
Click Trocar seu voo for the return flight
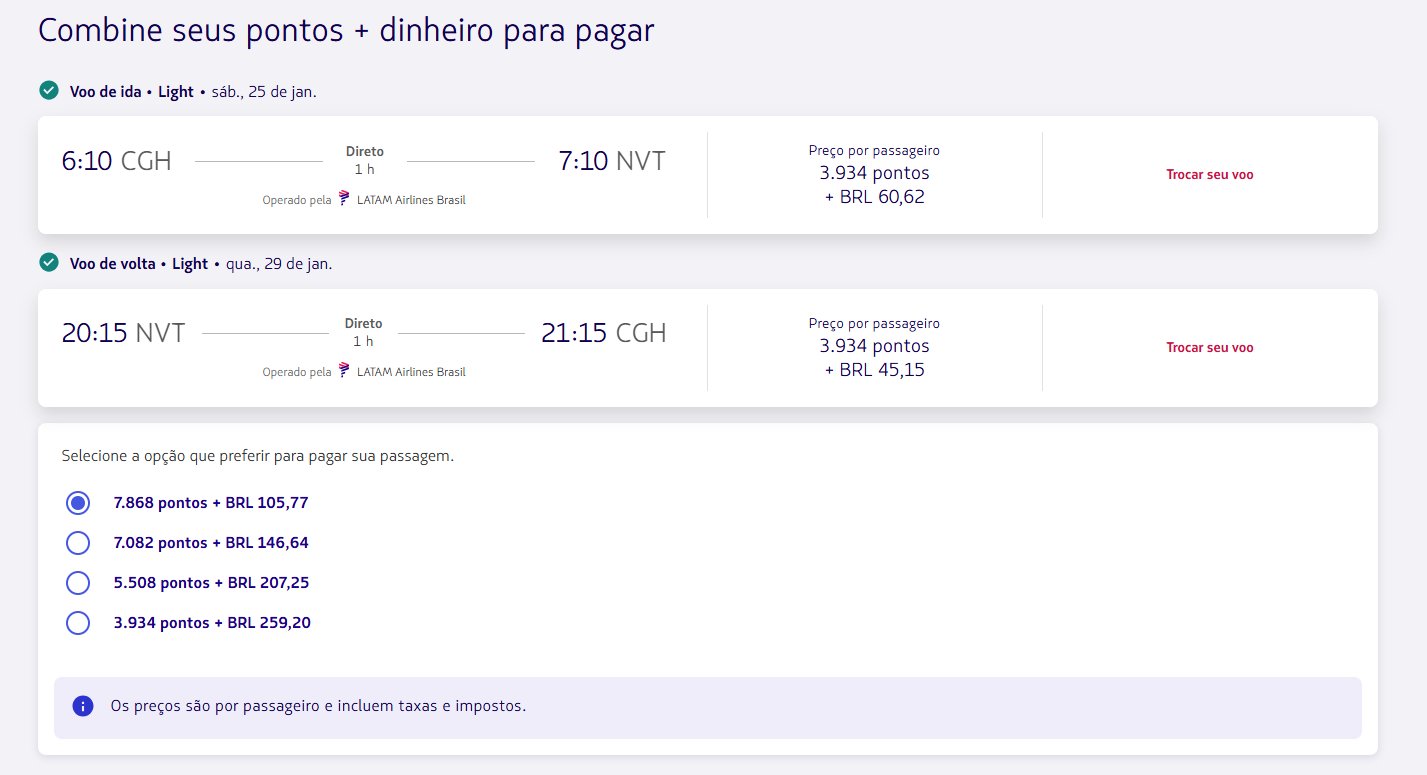1209,348
